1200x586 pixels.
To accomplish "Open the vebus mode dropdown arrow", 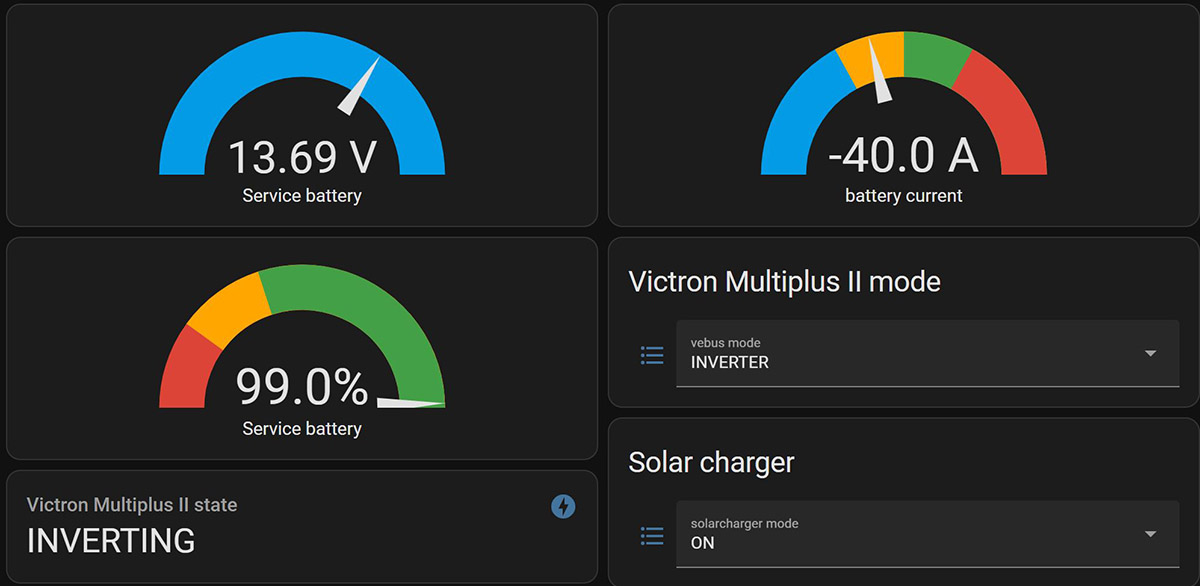I will pos(1150,353).
